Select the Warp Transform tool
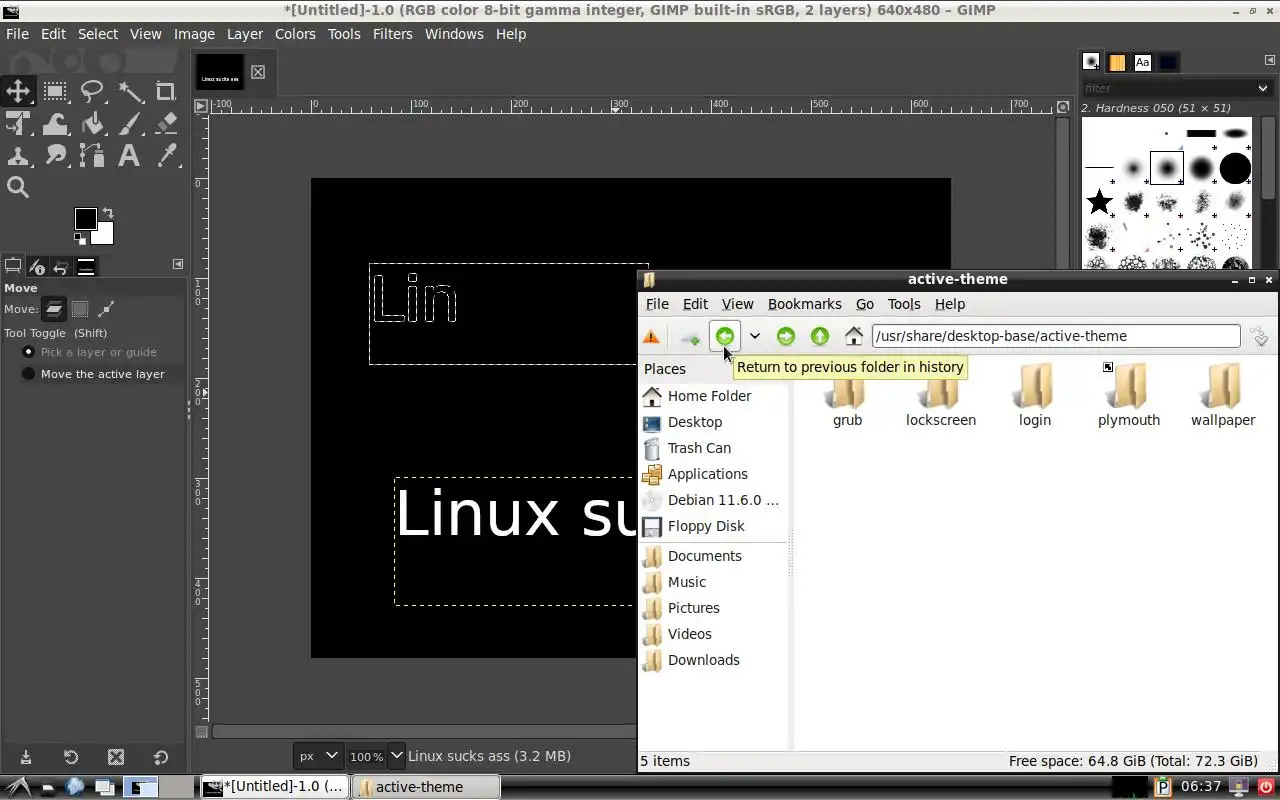This screenshot has width=1280, height=800. (x=55, y=124)
